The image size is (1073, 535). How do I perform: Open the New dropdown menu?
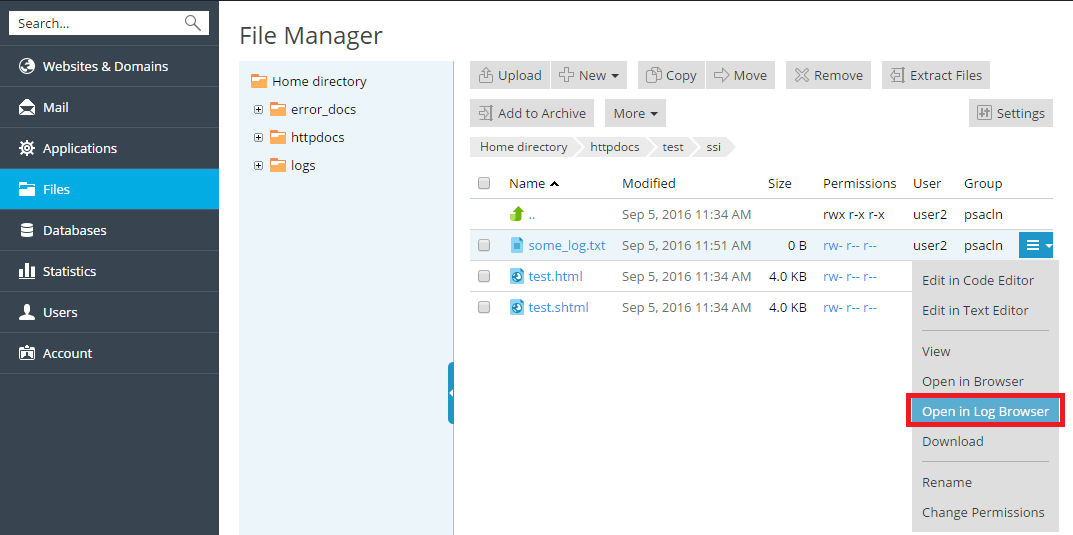[589, 75]
